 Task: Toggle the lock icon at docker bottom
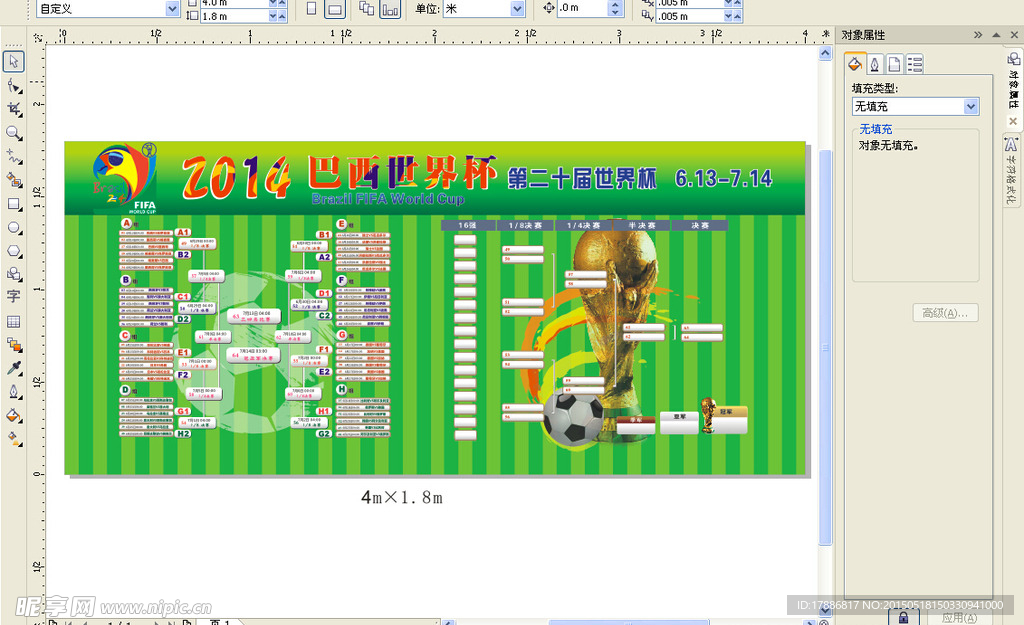coord(903,617)
